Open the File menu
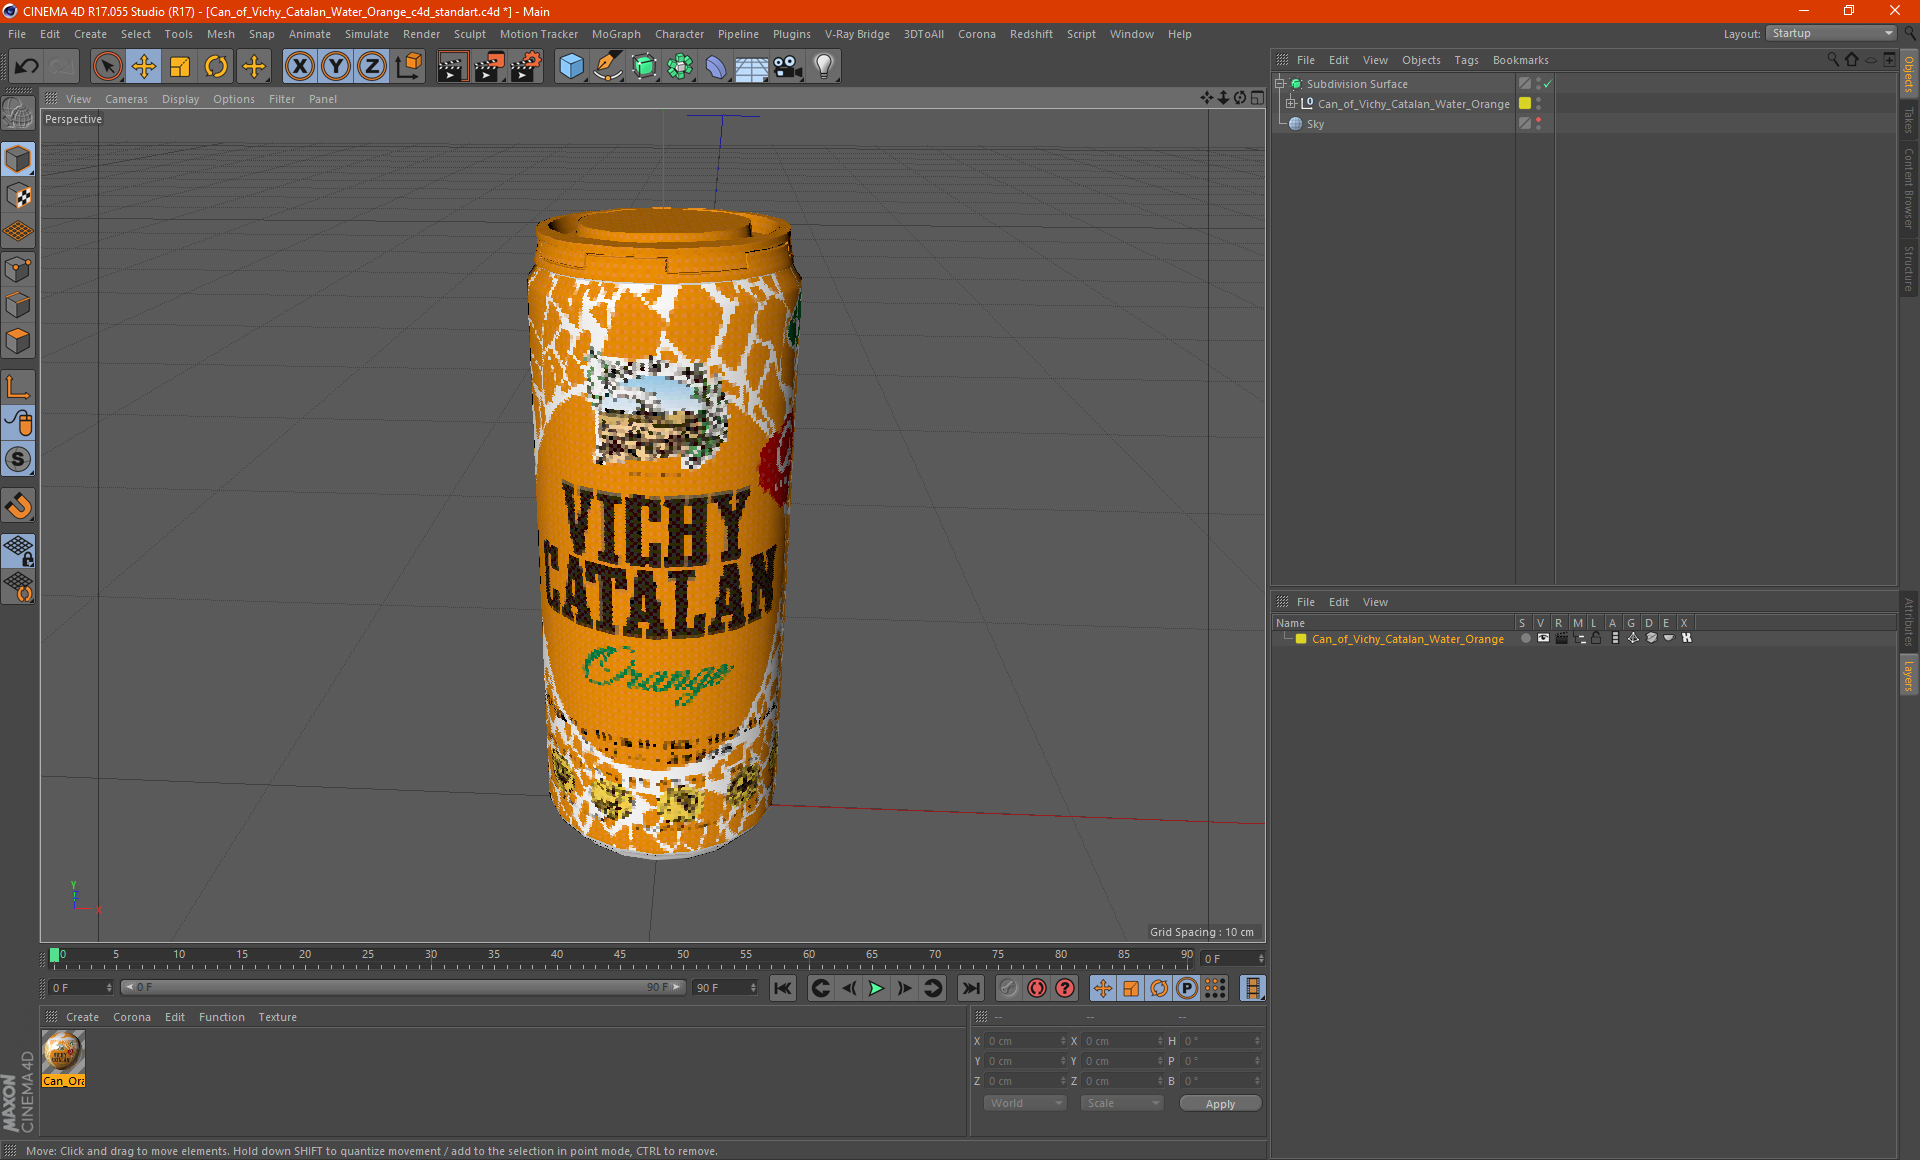The width and height of the screenshot is (1920, 1160). pyautogui.click(x=17, y=34)
